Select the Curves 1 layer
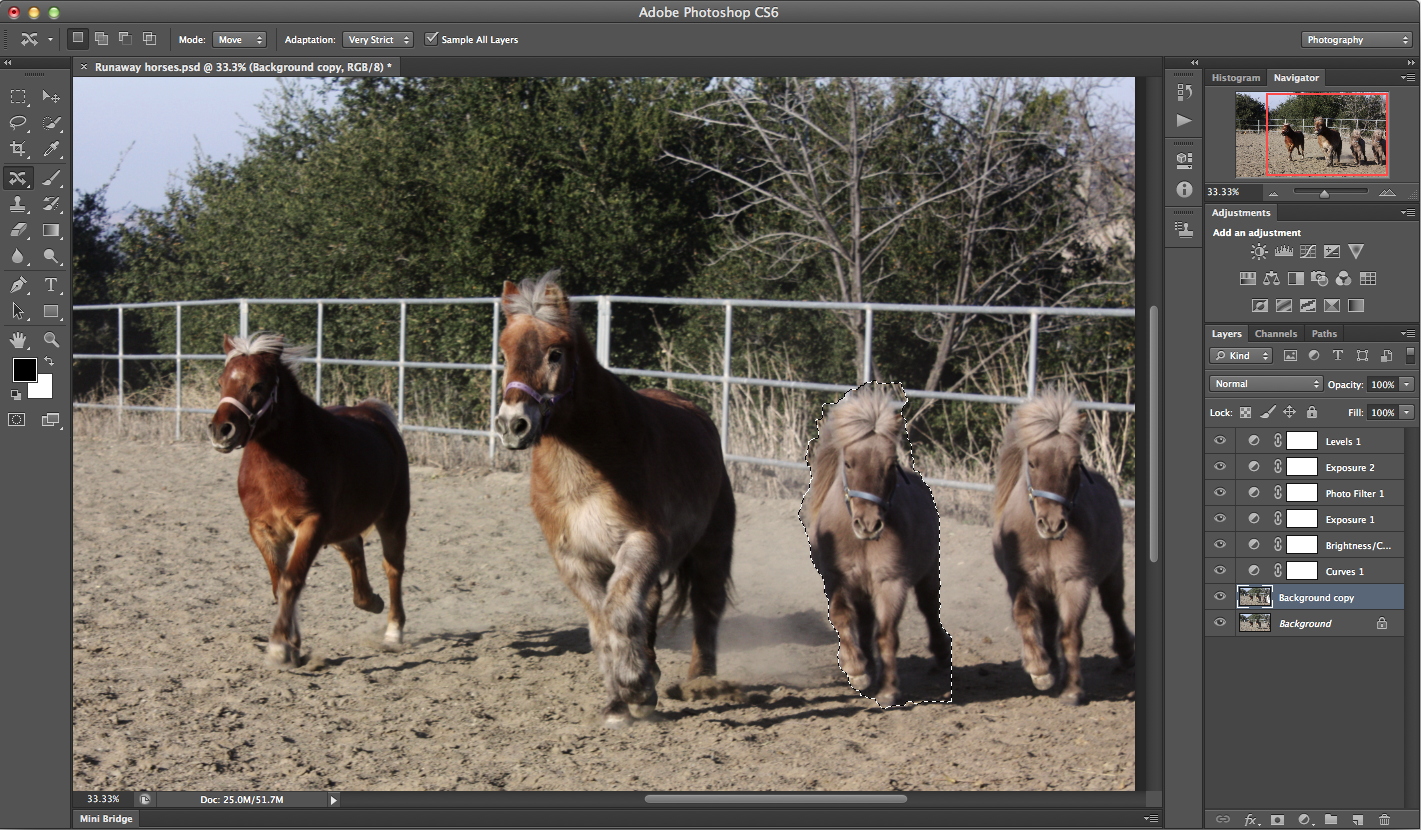The width and height of the screenshot is (1421, 830). pos(1344,572)
